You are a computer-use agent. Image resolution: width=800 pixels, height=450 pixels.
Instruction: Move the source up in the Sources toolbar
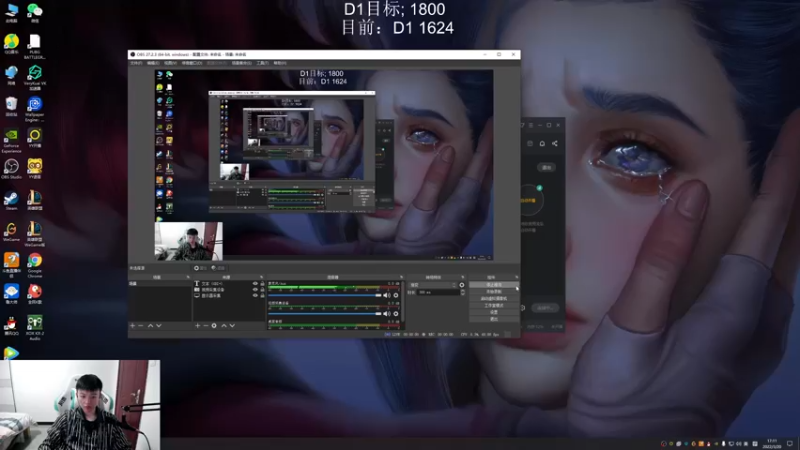point(223,326)
